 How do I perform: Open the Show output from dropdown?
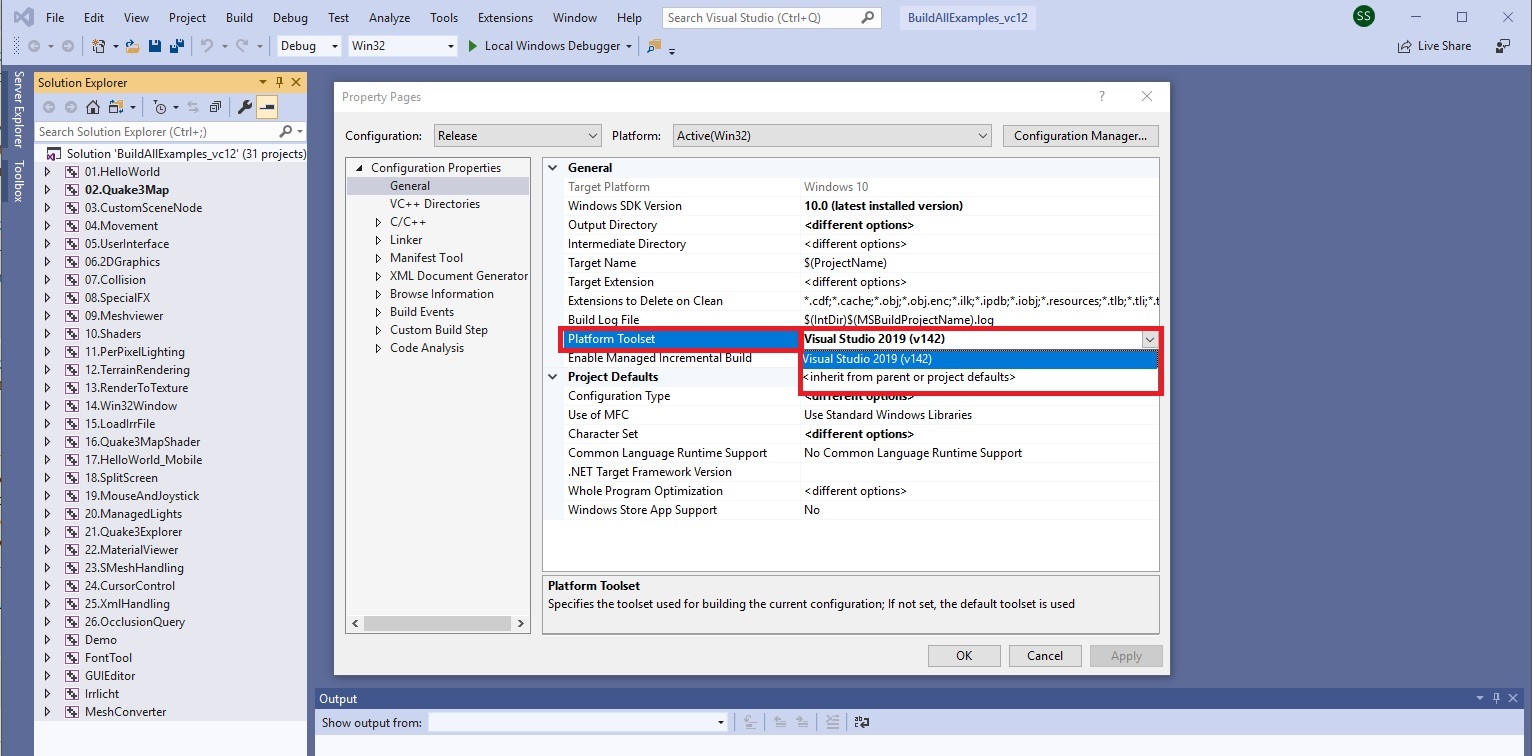tap(578, 722)
